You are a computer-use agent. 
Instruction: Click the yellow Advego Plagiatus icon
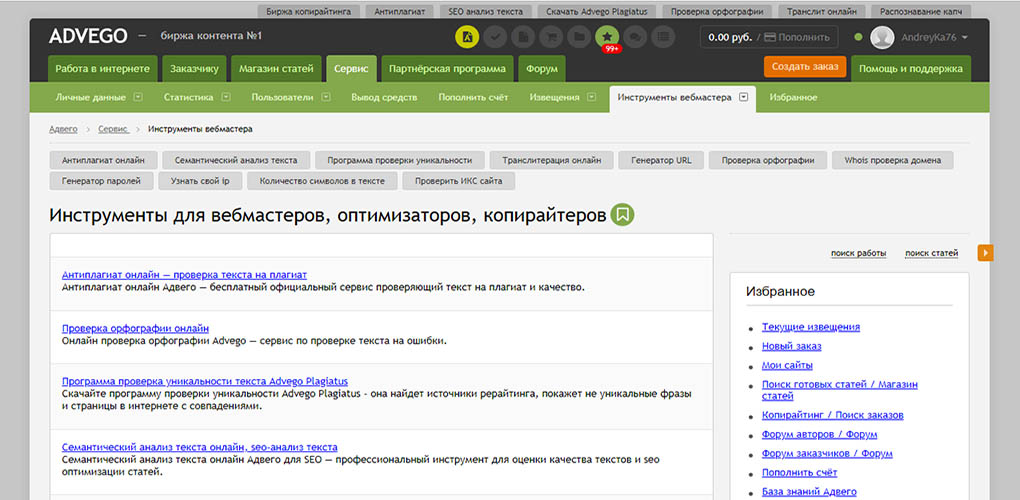pyautogui.click(x=467, y=37)
